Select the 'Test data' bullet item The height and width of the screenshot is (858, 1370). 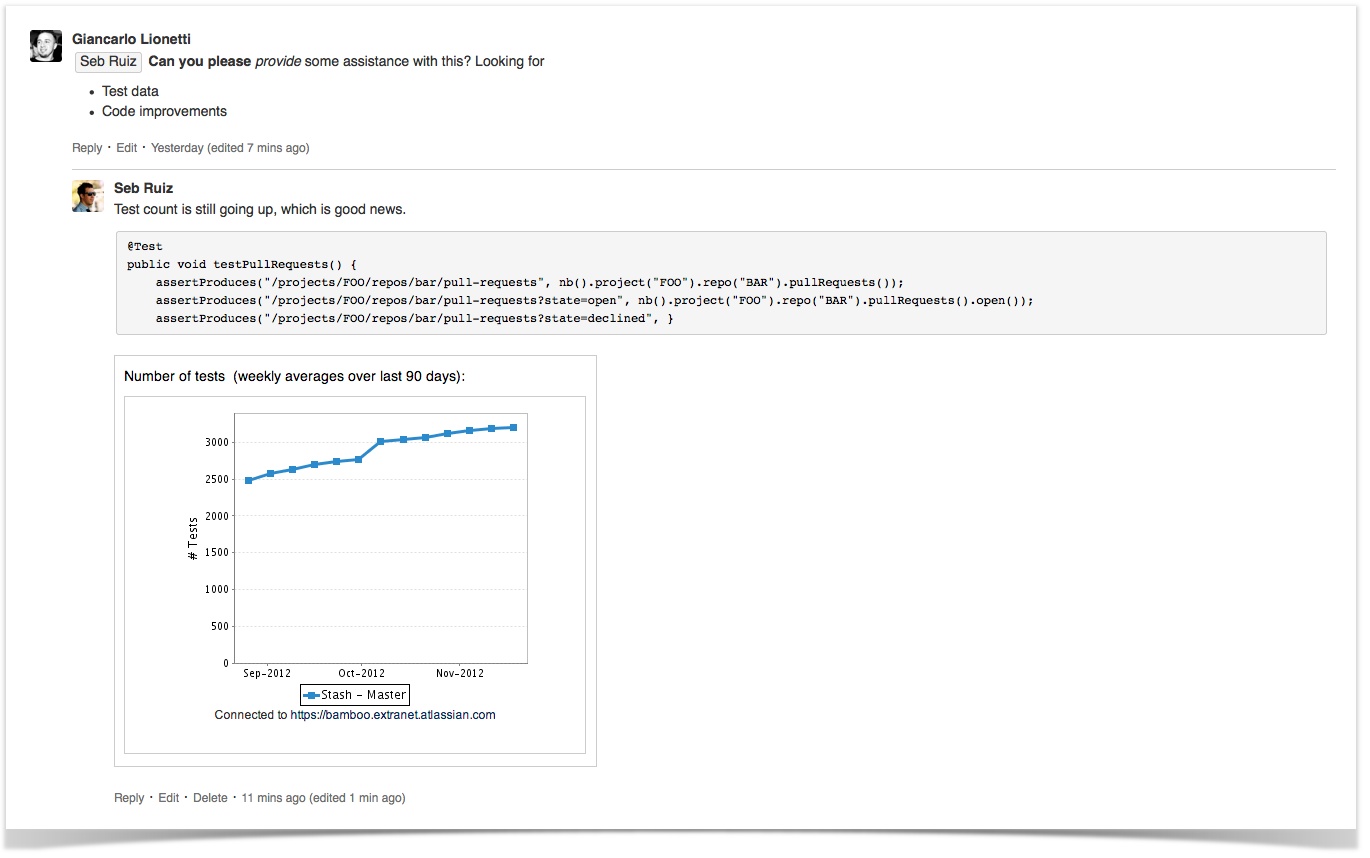(130, 91)
